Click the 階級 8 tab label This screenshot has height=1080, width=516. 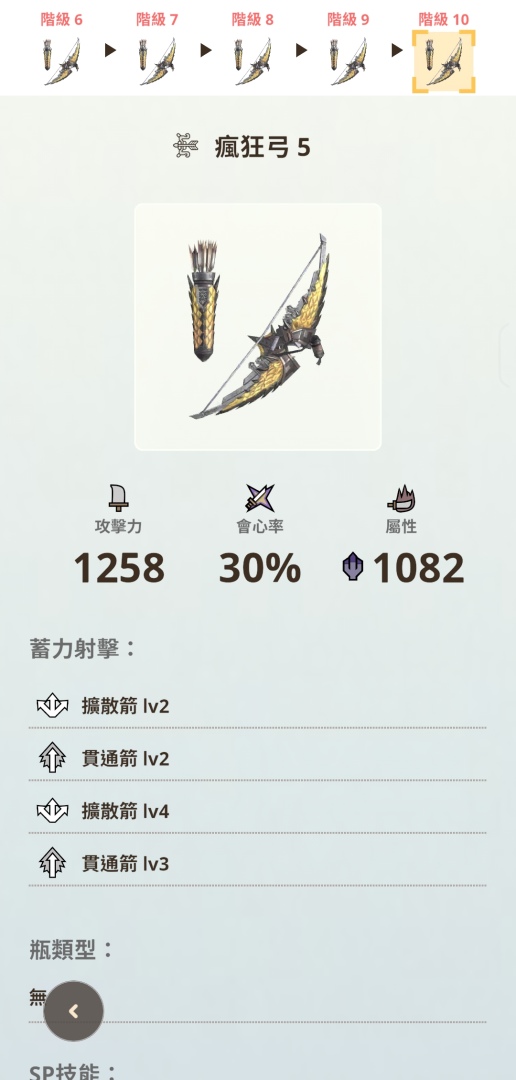(252, 19)
